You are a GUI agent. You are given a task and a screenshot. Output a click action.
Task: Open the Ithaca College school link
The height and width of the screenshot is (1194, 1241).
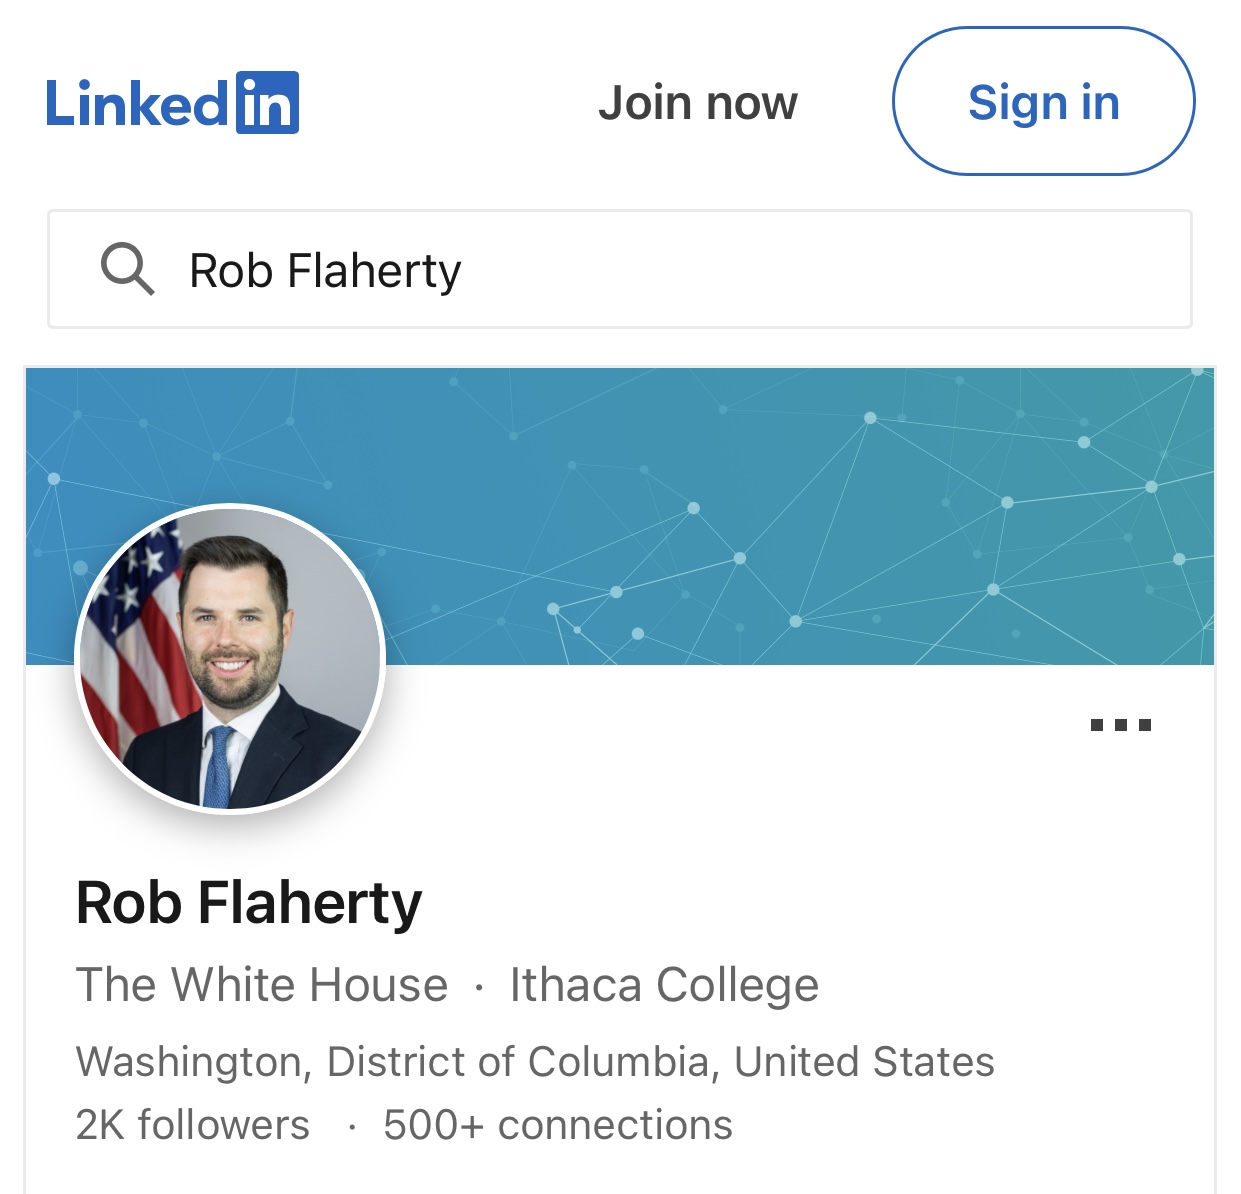(x=664, y=985)
